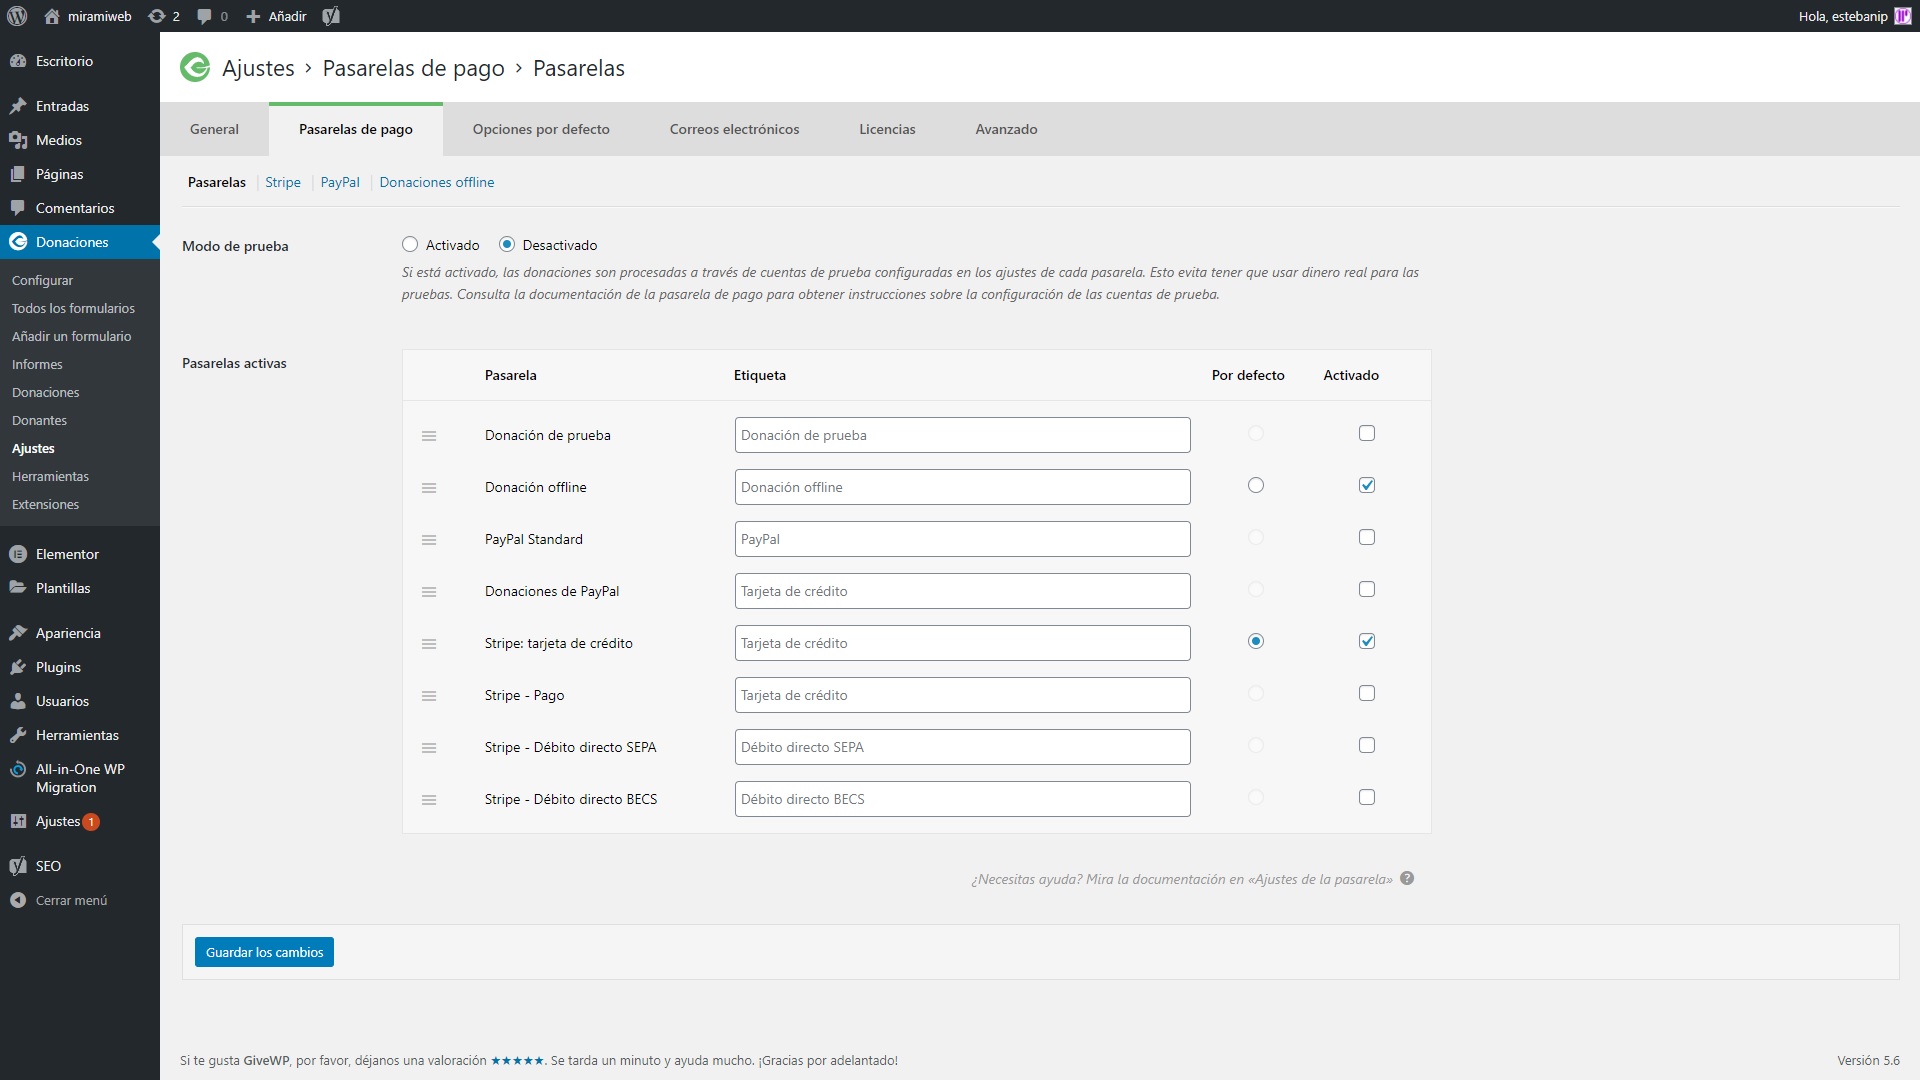The width and height of the screenshot is (1920, 1080).
Task: Set Donación offline as Por defecto
Action: pos(1256,485)
